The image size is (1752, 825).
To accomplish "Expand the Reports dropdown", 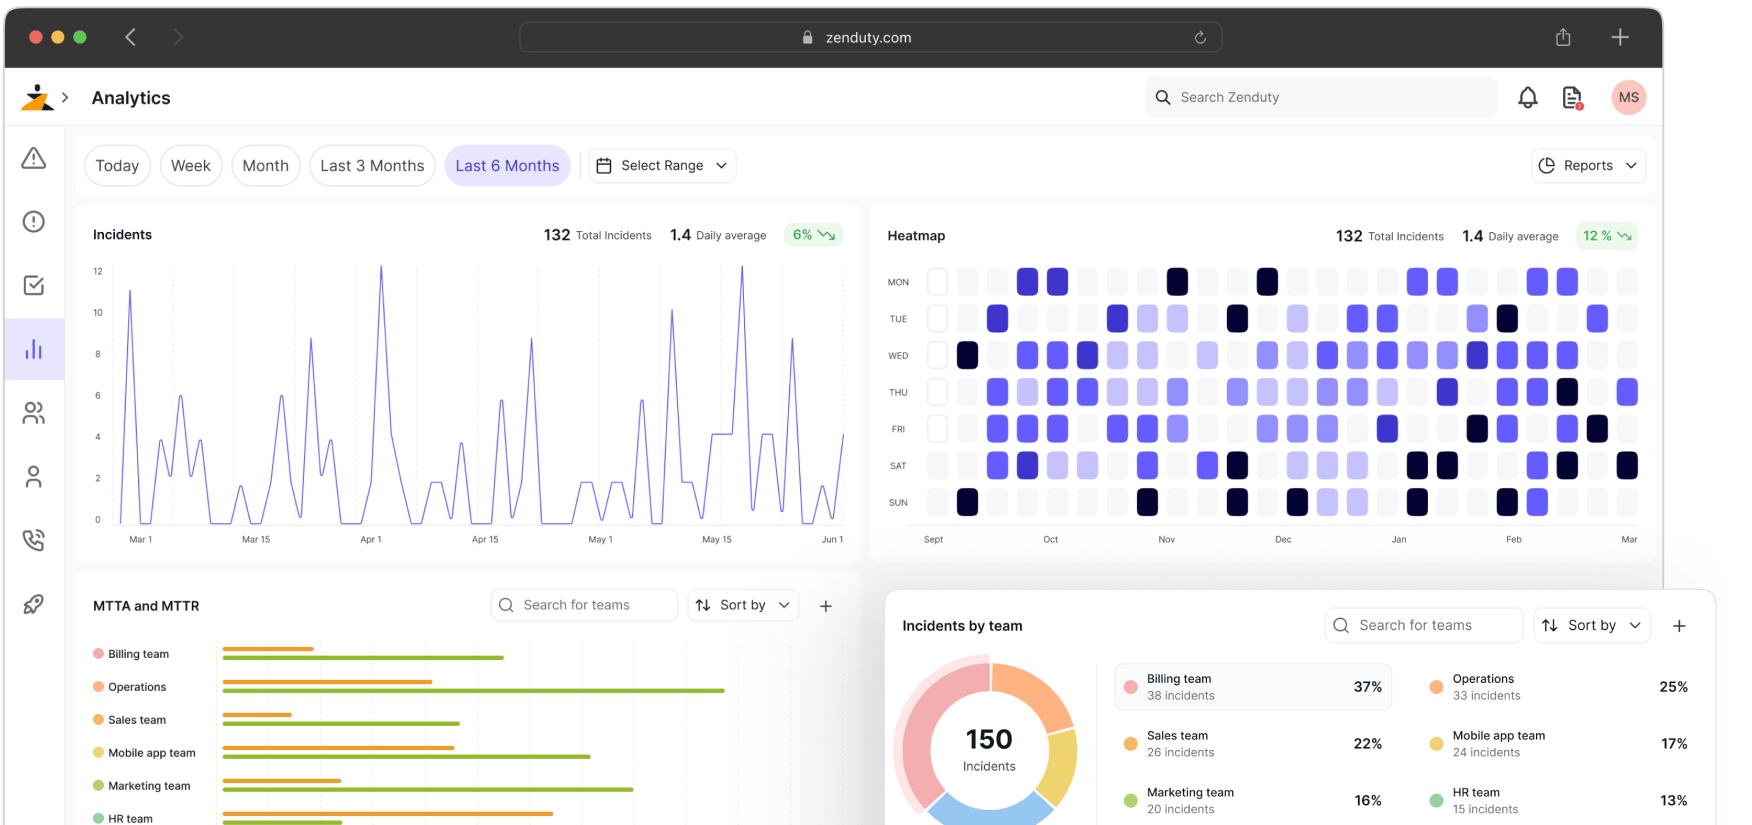I will click(x=1588, y=166).
